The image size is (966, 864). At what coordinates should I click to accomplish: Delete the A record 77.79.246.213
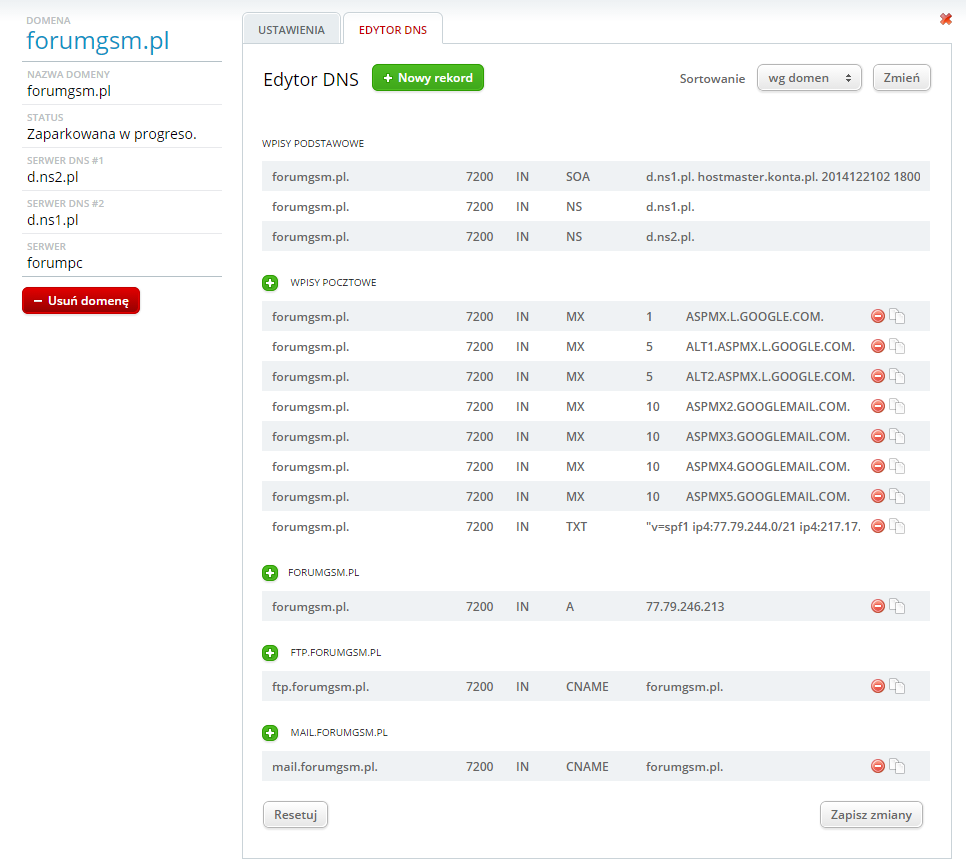coord(878,606)
